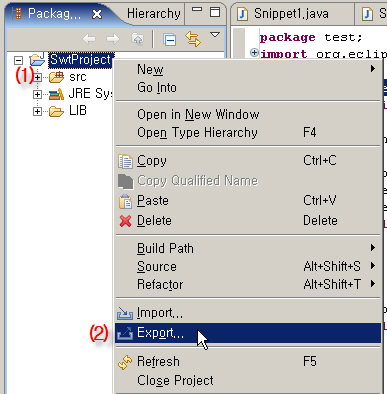
Task: Expand the JRE System Library node
Action: tap(37, 94)
